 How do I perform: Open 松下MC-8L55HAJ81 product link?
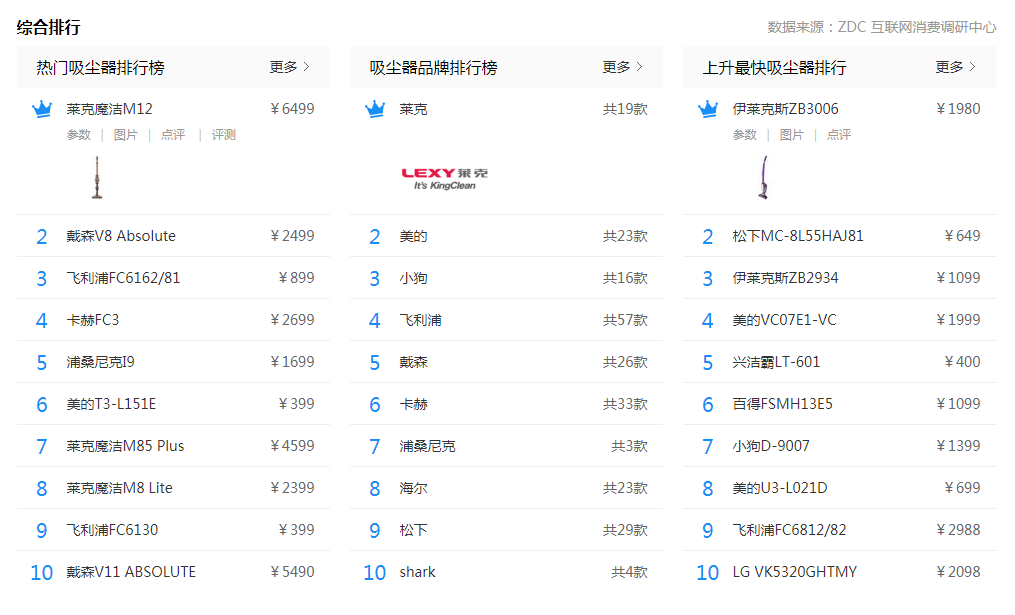coord(798,236)
